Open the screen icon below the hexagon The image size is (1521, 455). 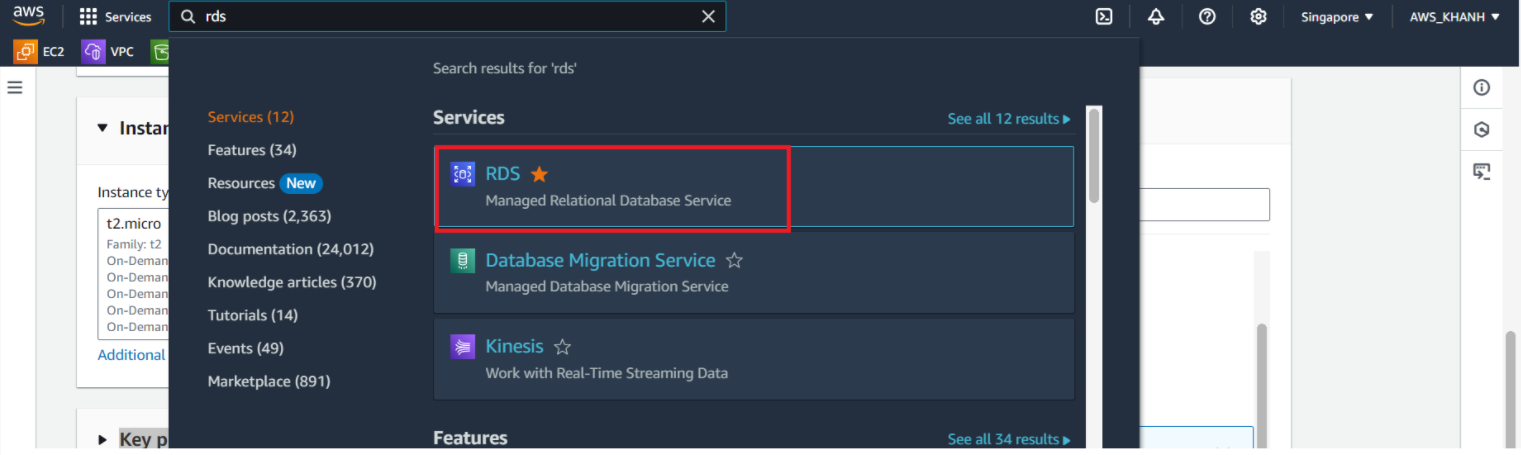(x=1482, y=172)
